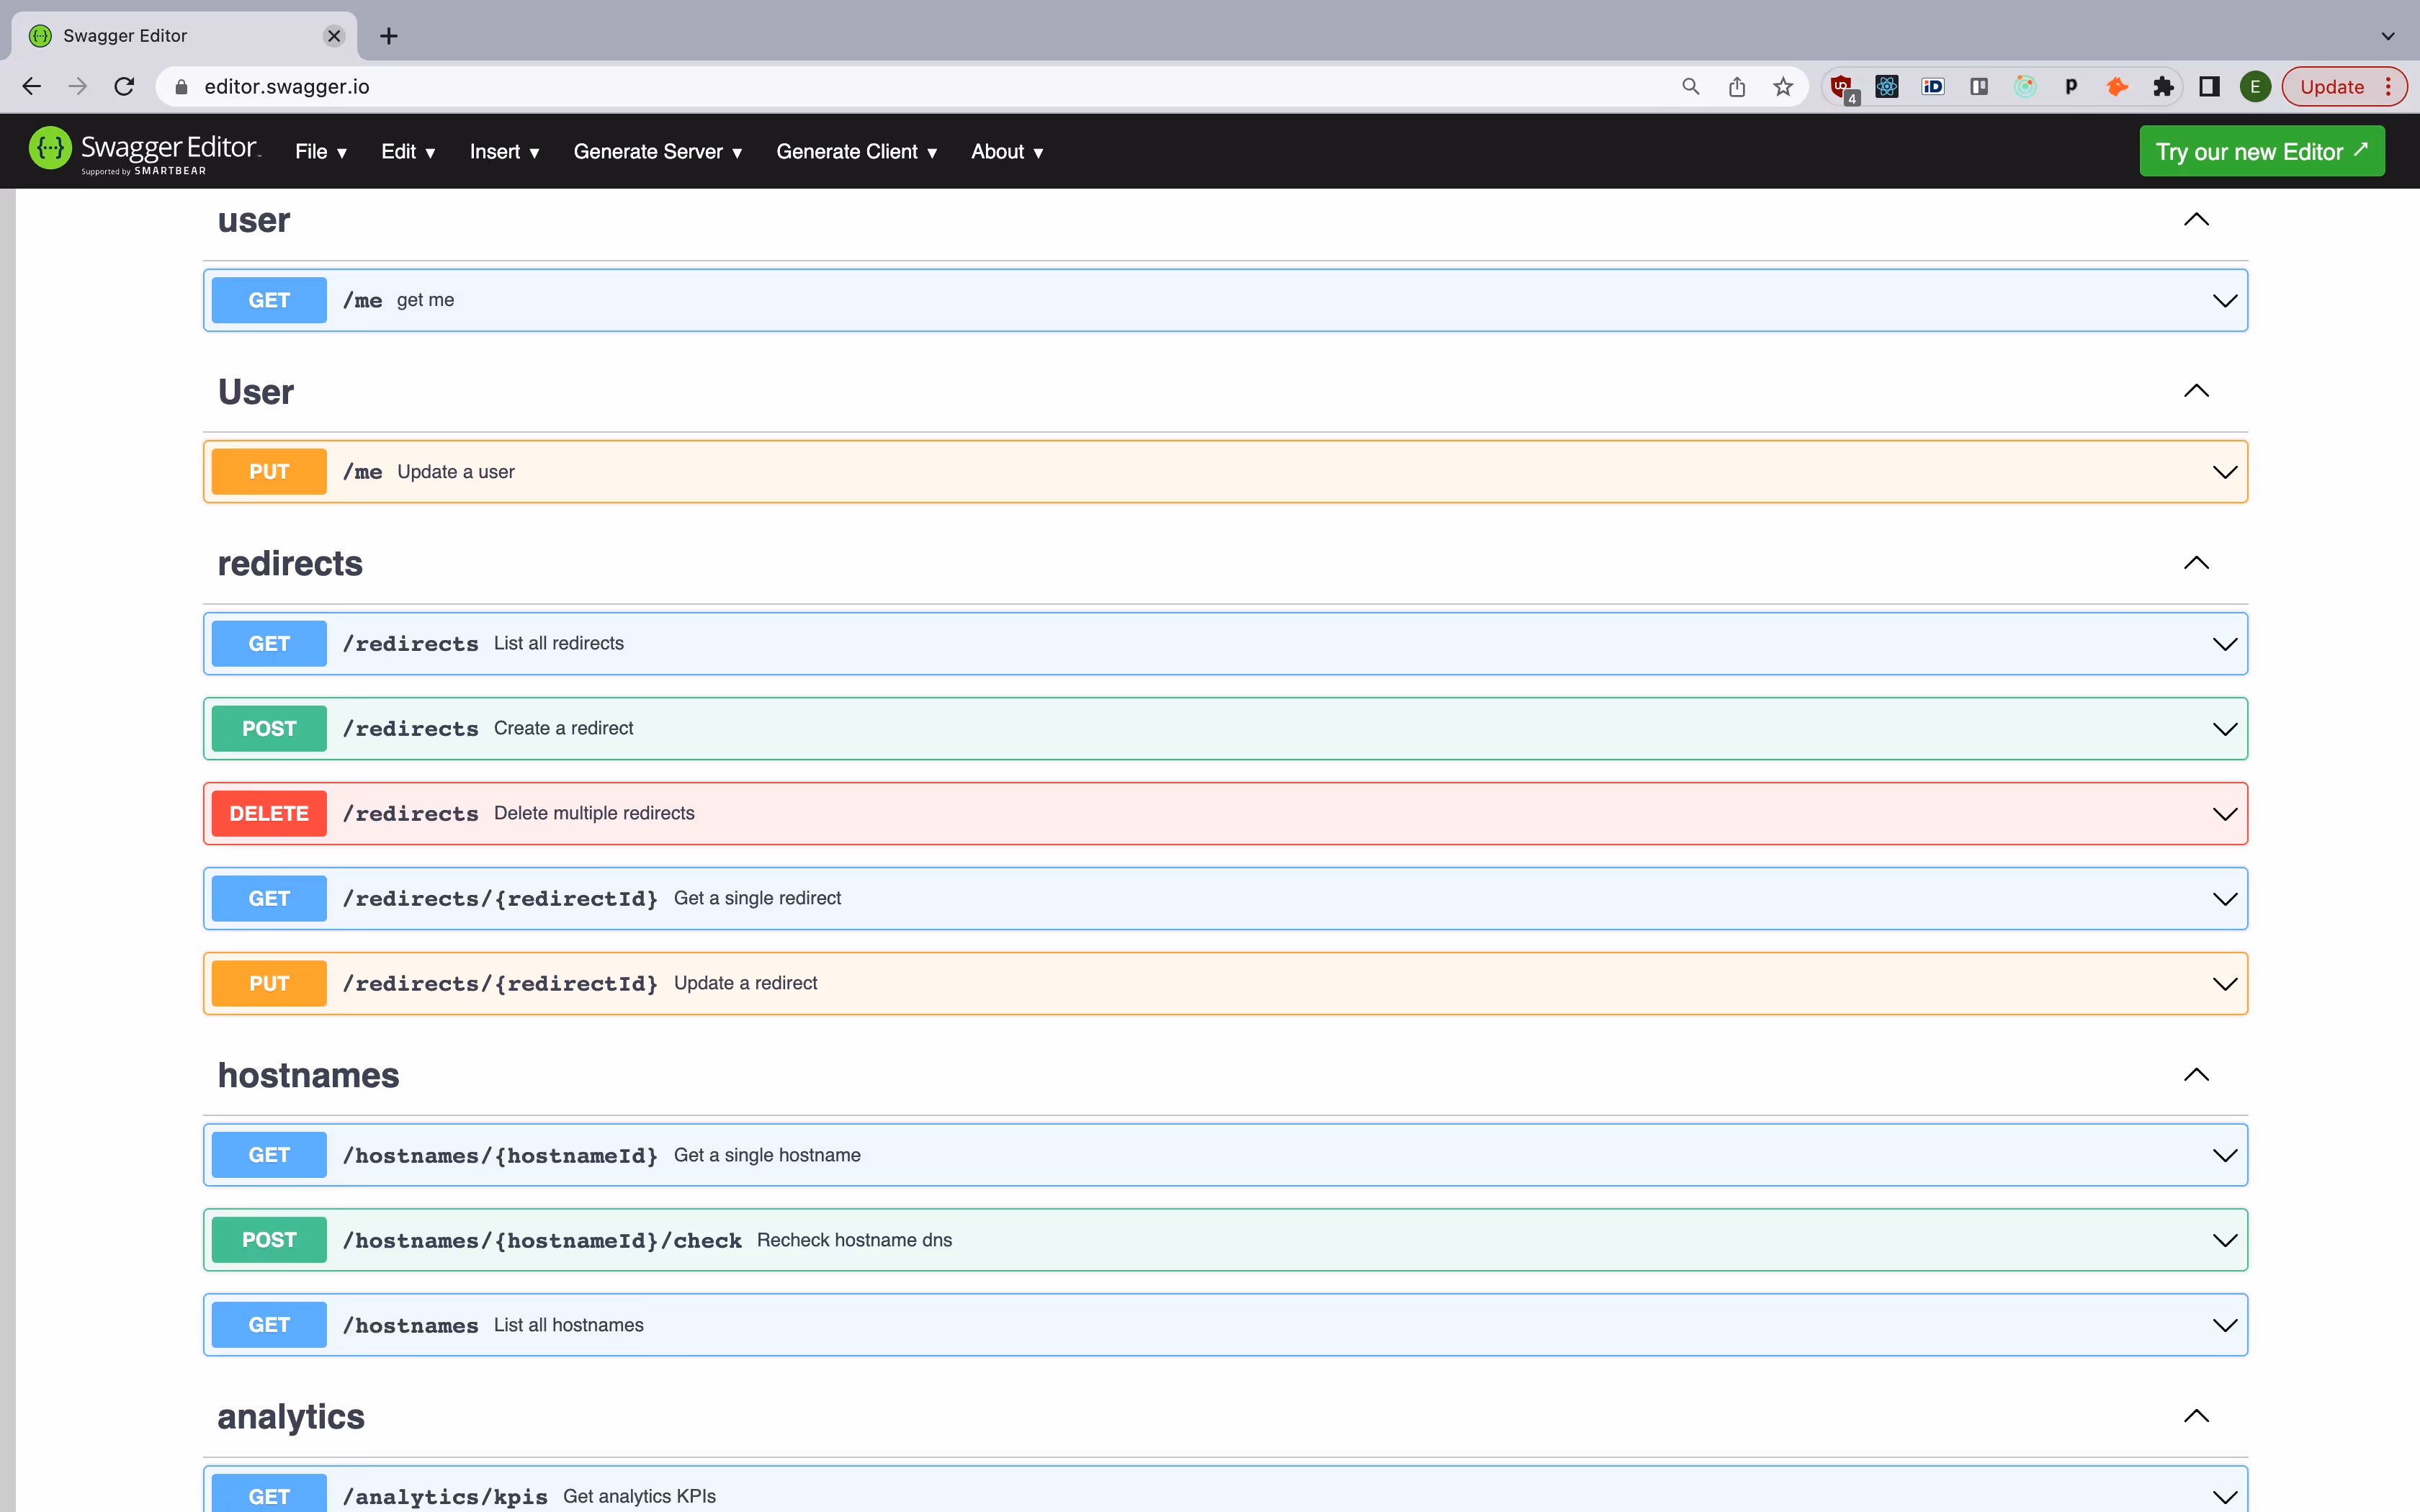Image resolution: width=2420 pixels, height=1512 pixels.
Task: Click path text /redirects/{redirectId} in GET row
Action: pyautogui.click(x=500, y=899)
